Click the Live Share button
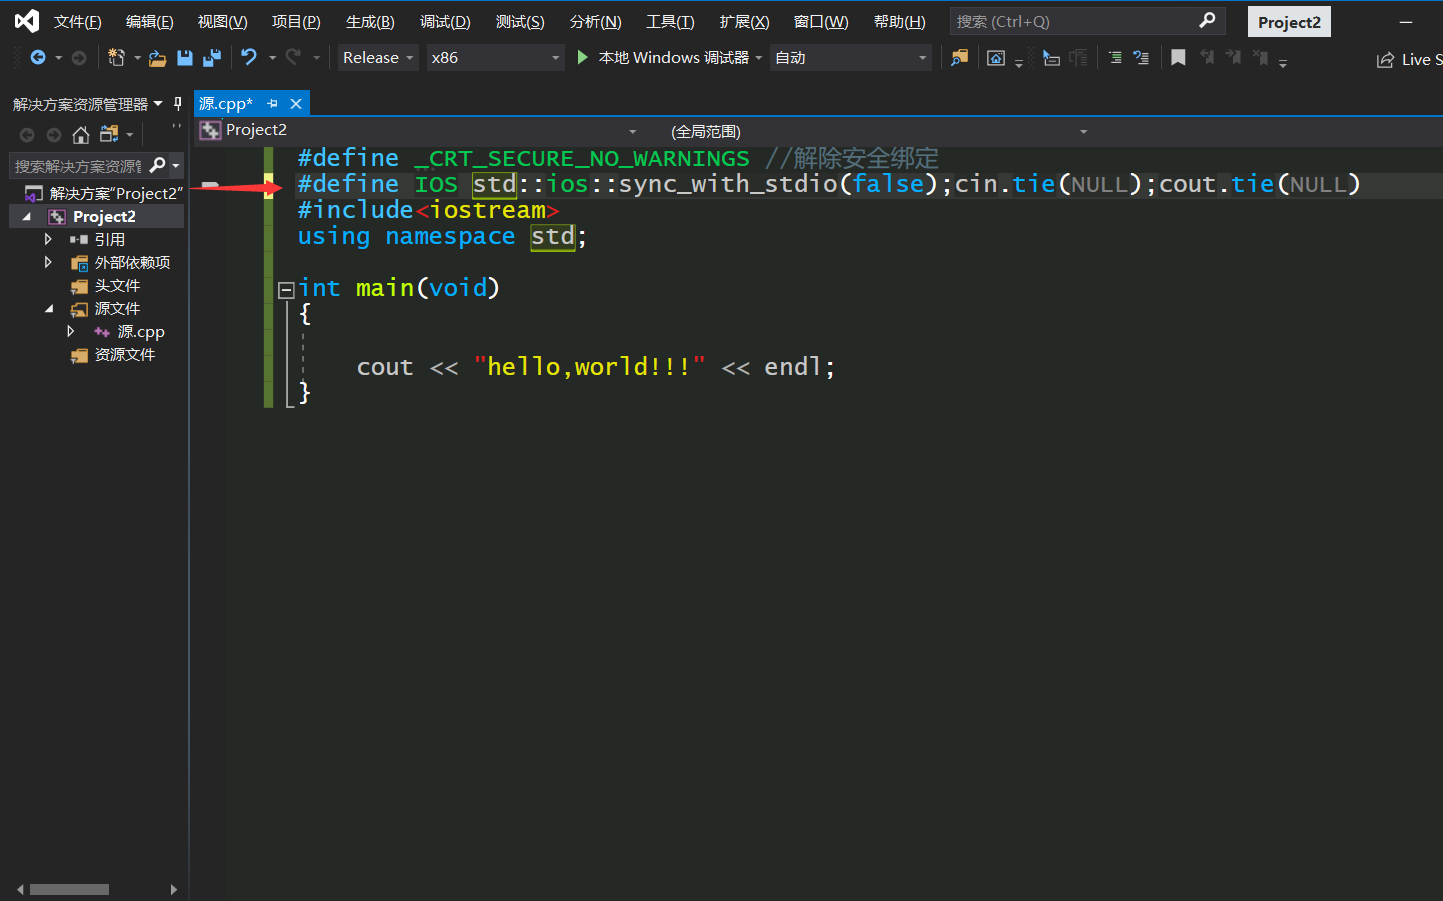1443x901 pixels. 1408,60
